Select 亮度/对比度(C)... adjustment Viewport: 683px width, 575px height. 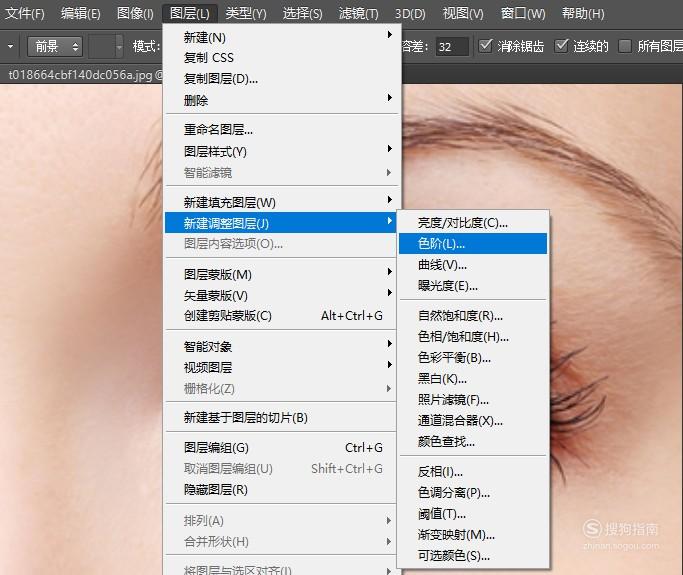pyautogui.click(x=473, y=223)
